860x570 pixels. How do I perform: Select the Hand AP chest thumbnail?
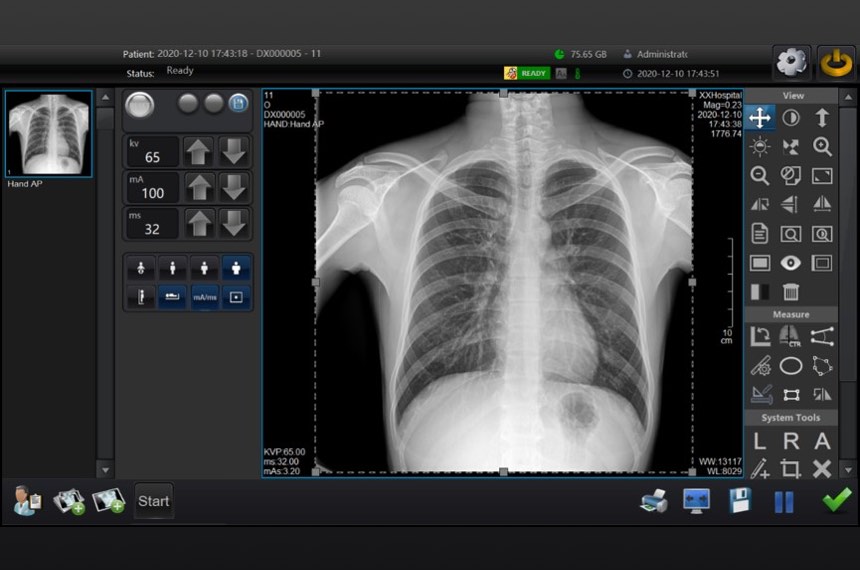pyautogui.click(x=49, y=134)
